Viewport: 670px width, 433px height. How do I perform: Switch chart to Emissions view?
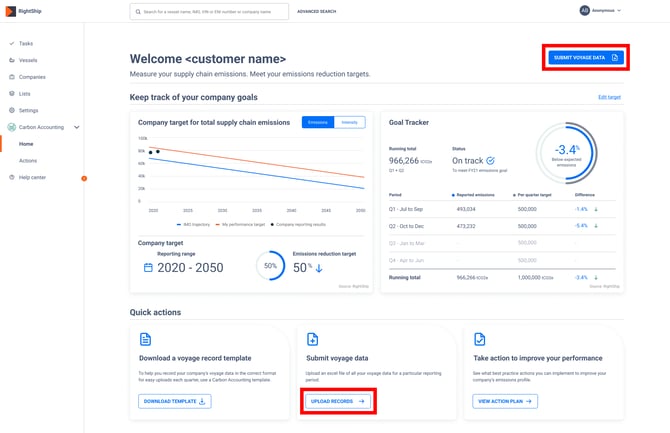click(x=317, y=122)
